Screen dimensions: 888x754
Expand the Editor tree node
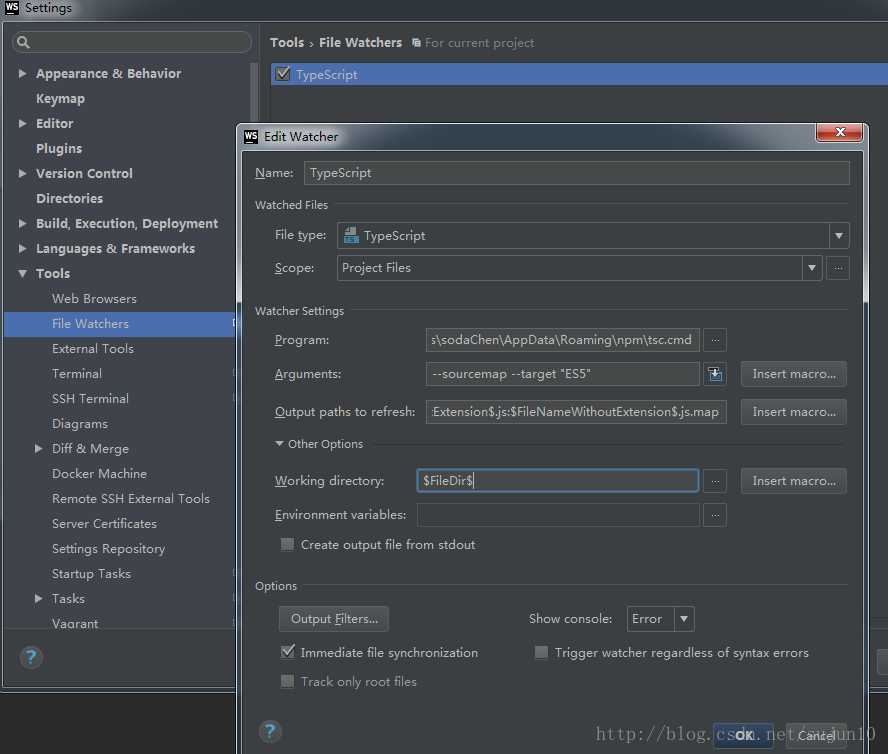[22, 123]
